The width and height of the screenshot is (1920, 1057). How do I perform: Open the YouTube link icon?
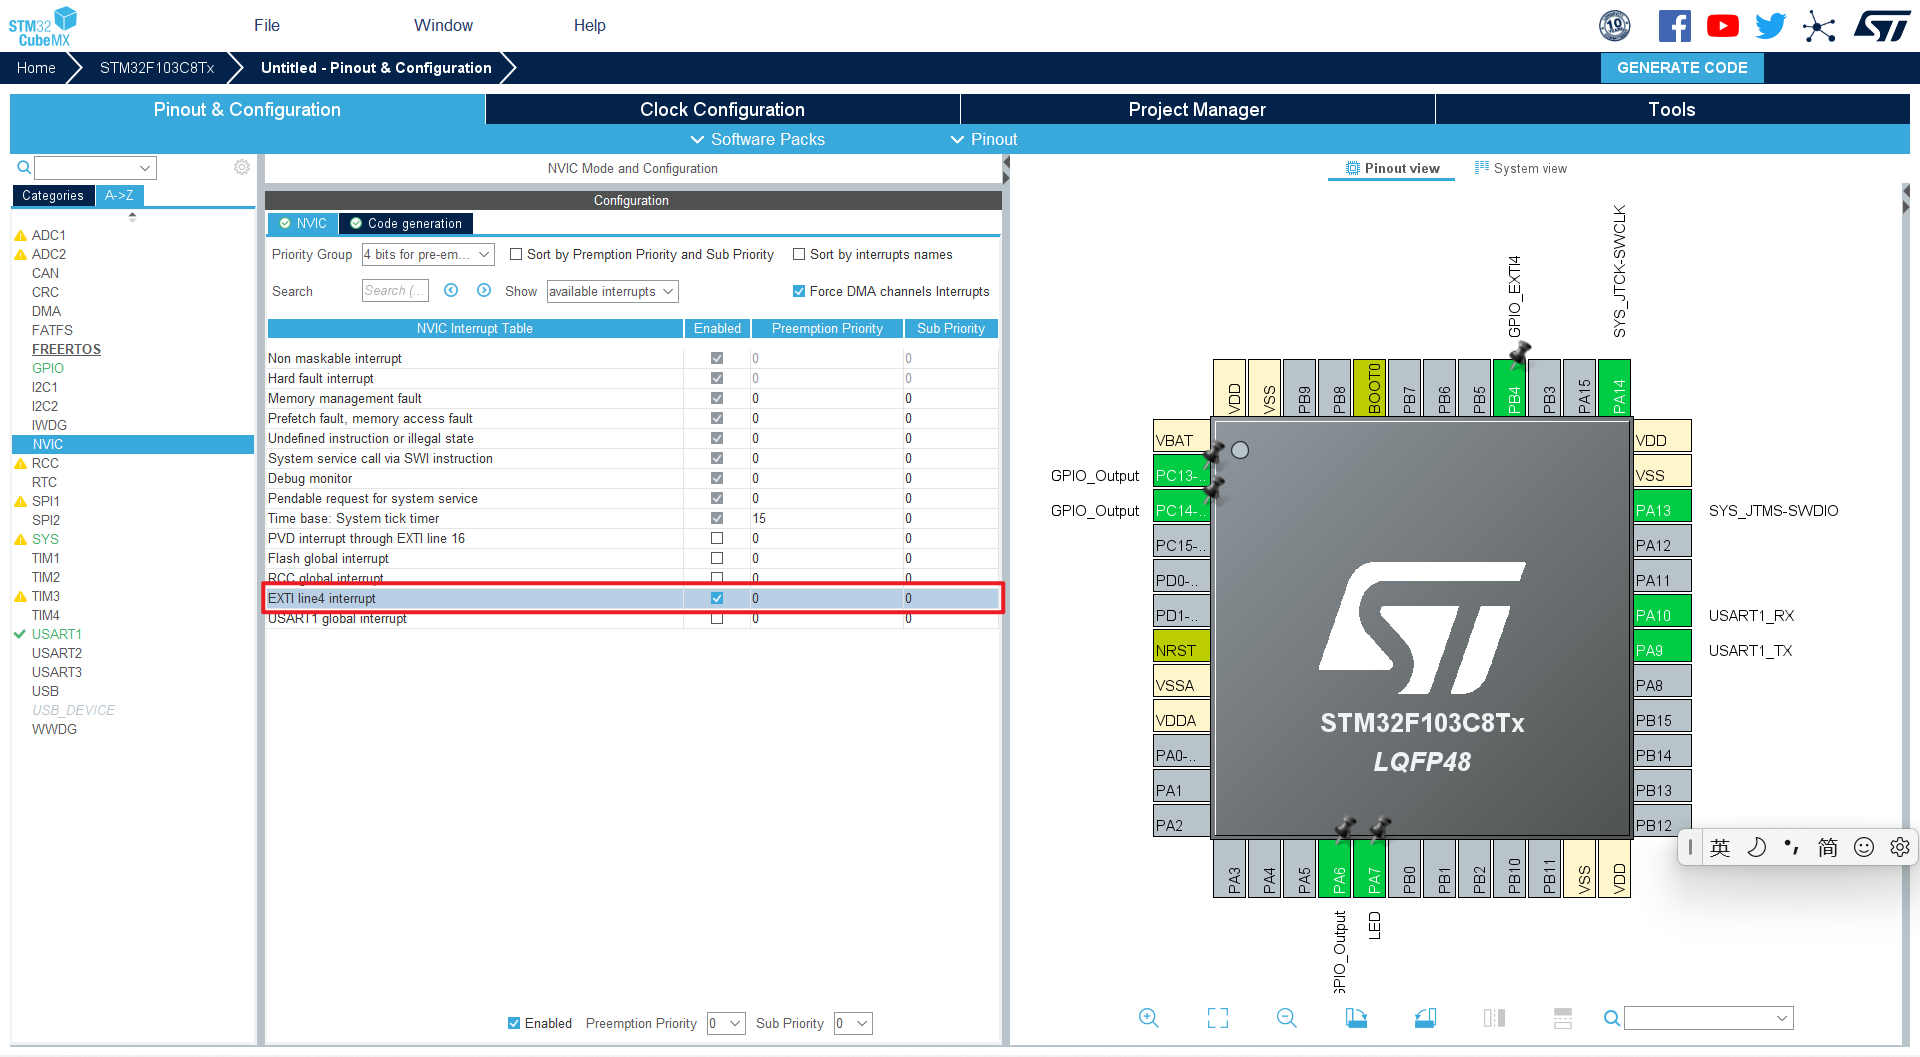[x=1722, y=26]
